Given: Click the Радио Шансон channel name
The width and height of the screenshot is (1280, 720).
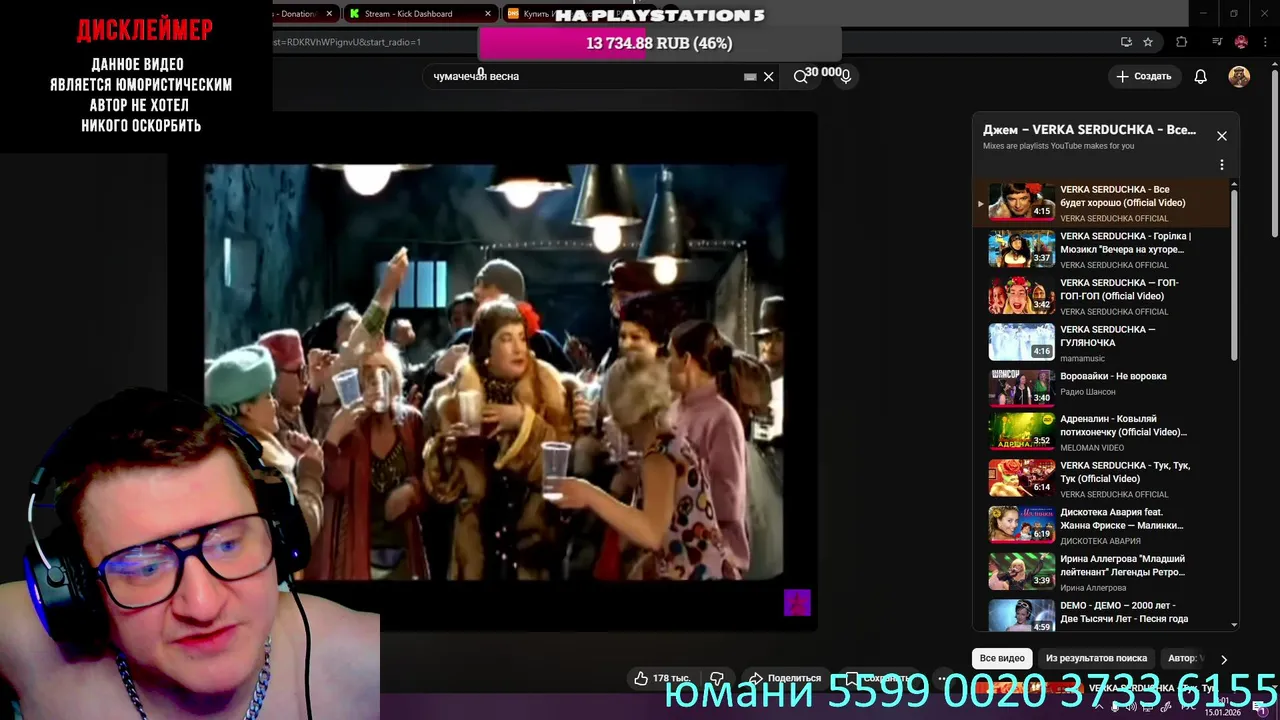Looking at the screenshot, I should [1088, 392].
